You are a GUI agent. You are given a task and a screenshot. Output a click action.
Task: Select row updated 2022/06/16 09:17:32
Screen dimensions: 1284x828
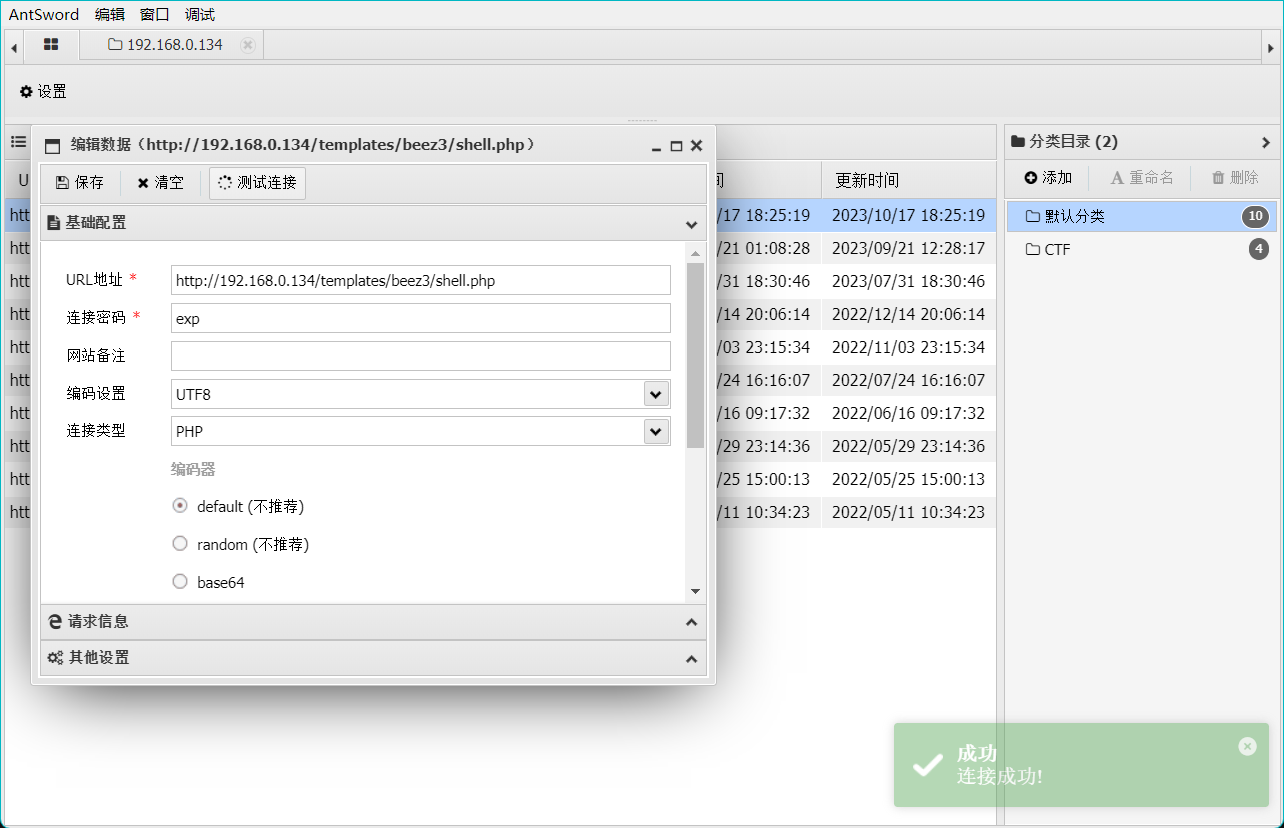pyautogui.click(x=908, y=413)
